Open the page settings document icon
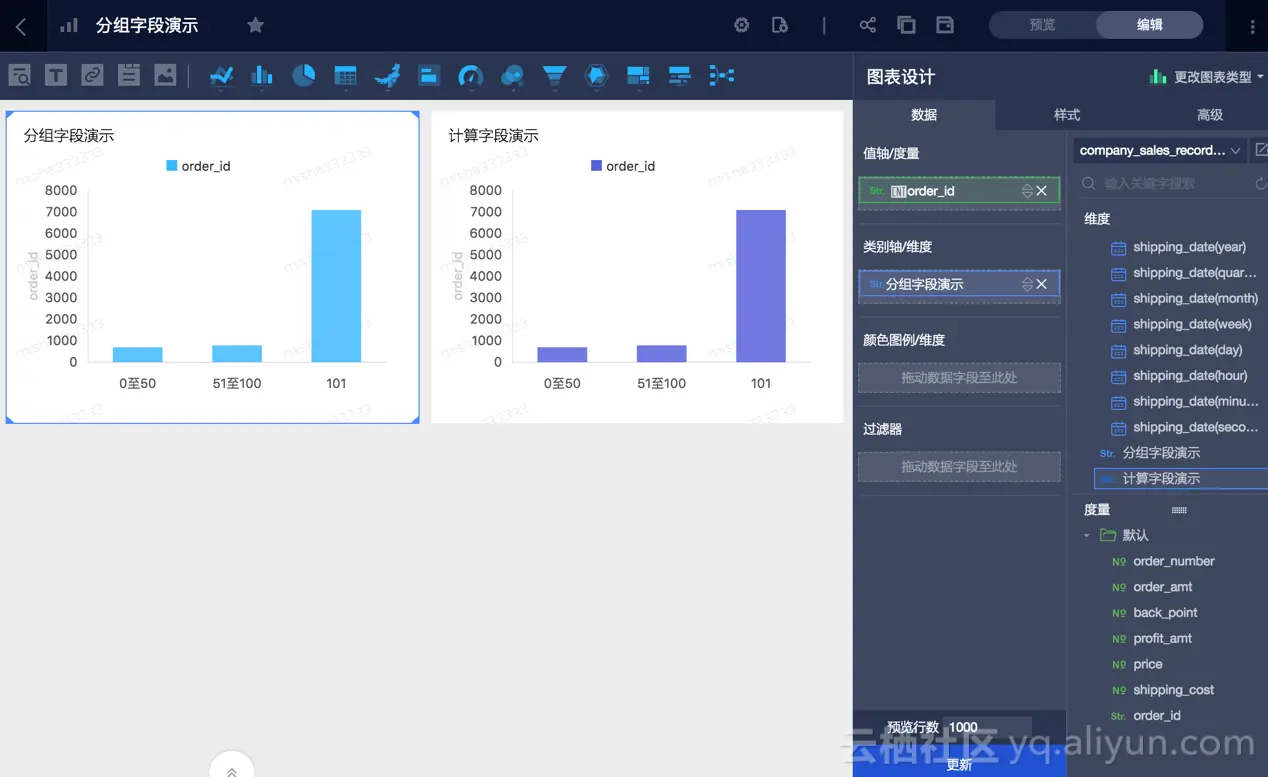 coord(780,25)
